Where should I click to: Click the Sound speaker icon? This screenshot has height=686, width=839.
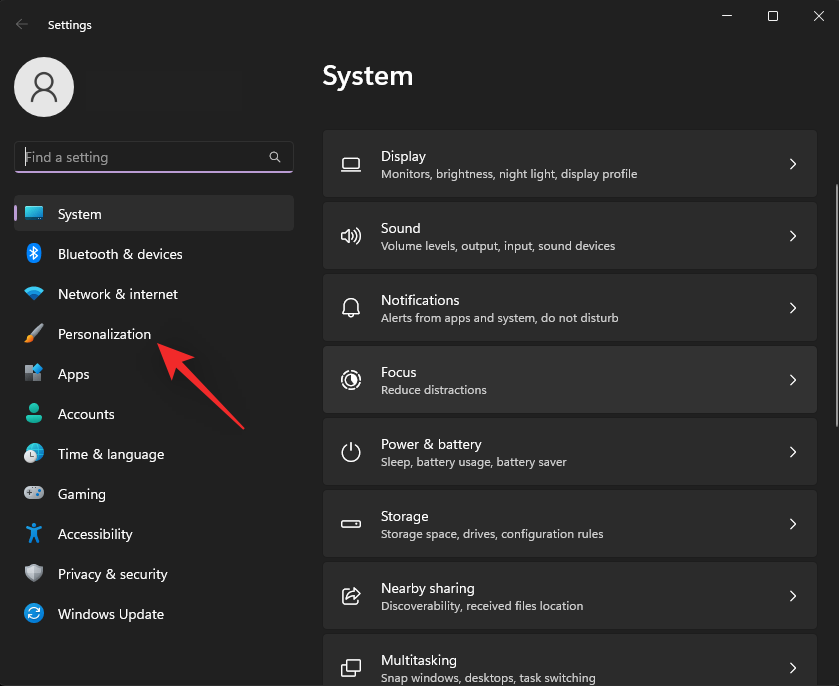point(351,235)
